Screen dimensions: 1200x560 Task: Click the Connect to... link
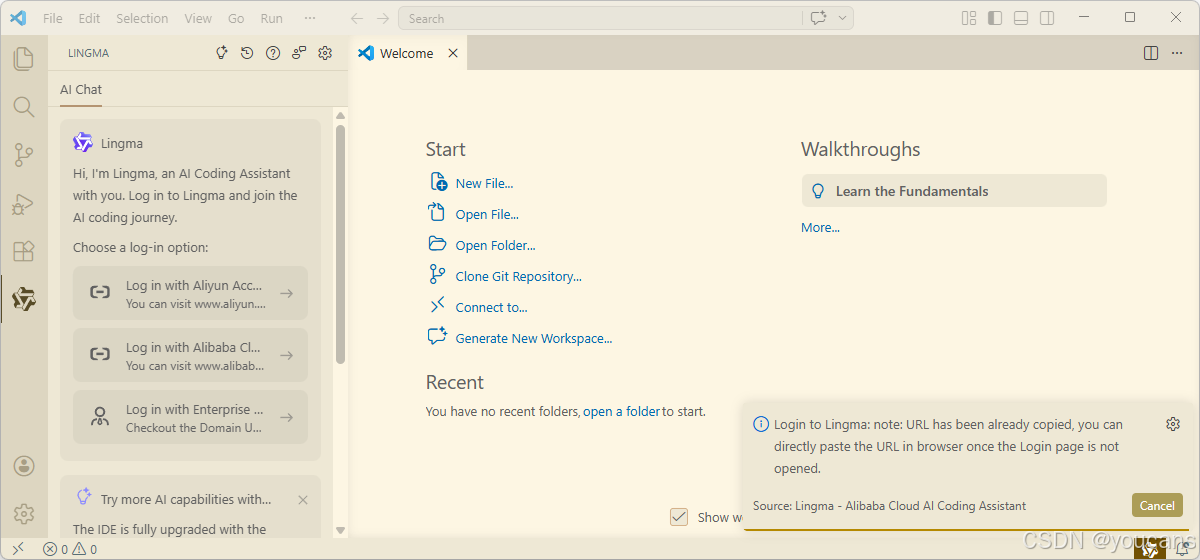[491, 307]
